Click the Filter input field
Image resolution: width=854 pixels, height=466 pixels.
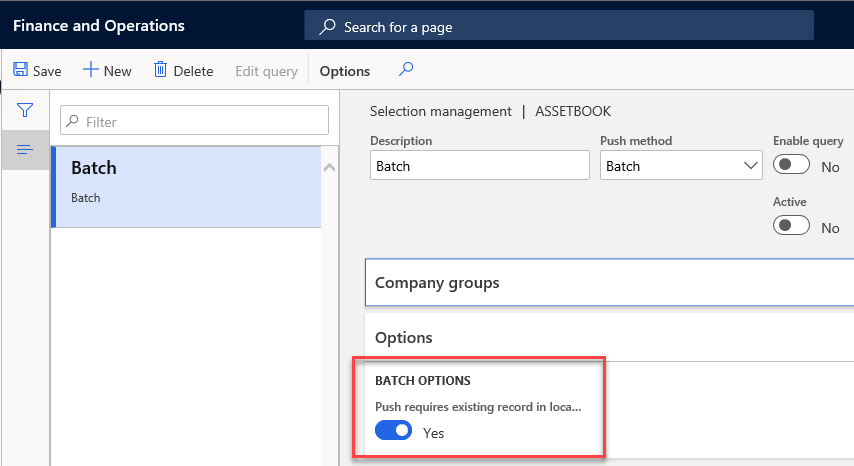click(x=194, y=120)
